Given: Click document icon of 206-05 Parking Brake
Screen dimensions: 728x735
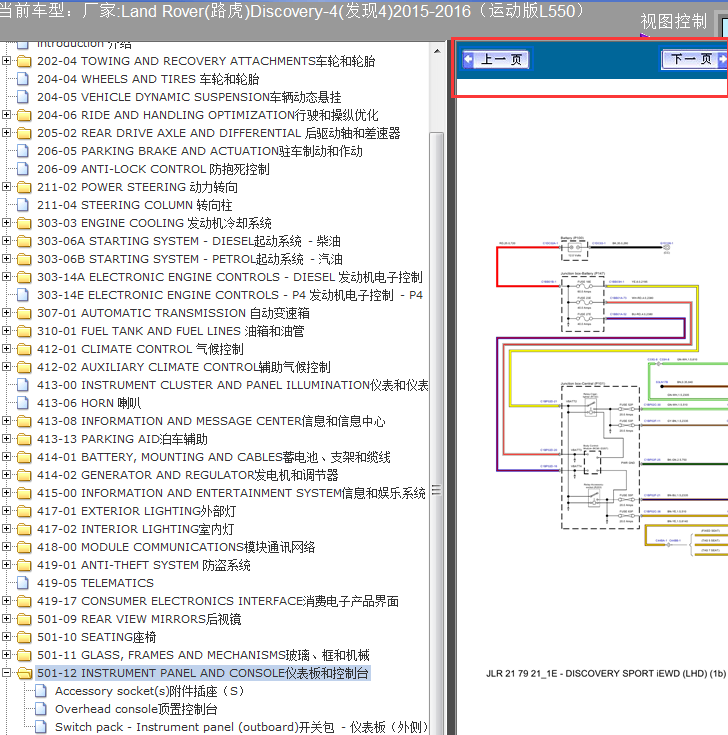Looking at the screenshot, I should (23, 151).
